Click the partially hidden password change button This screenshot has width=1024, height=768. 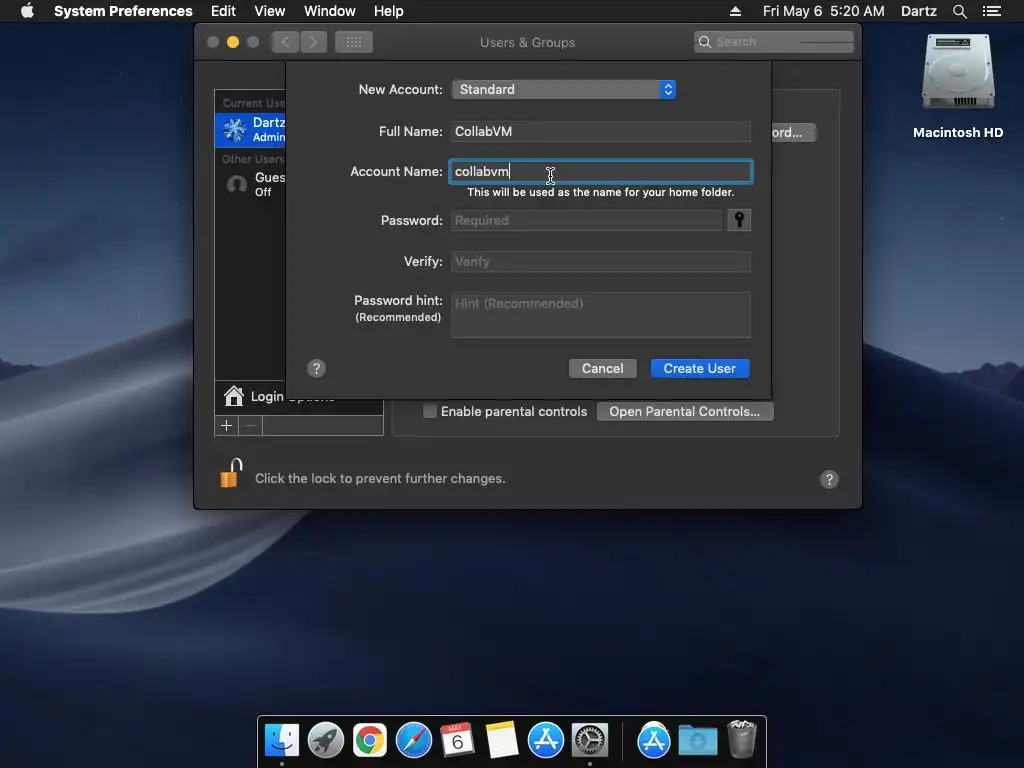(793, 133)
